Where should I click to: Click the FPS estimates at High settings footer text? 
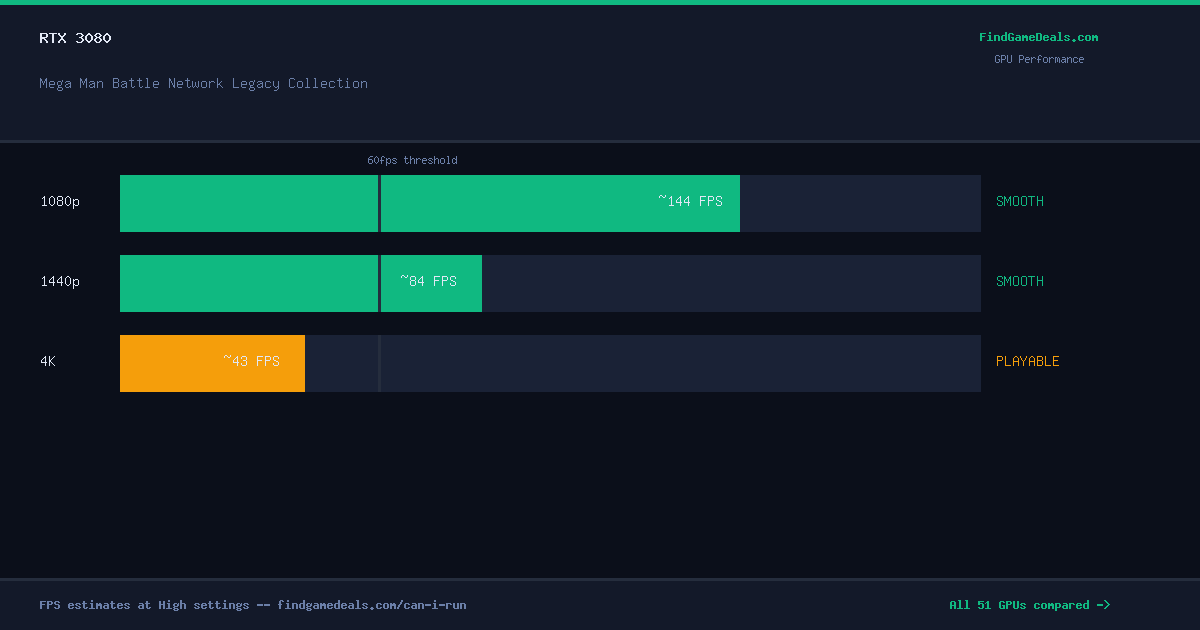252,605
